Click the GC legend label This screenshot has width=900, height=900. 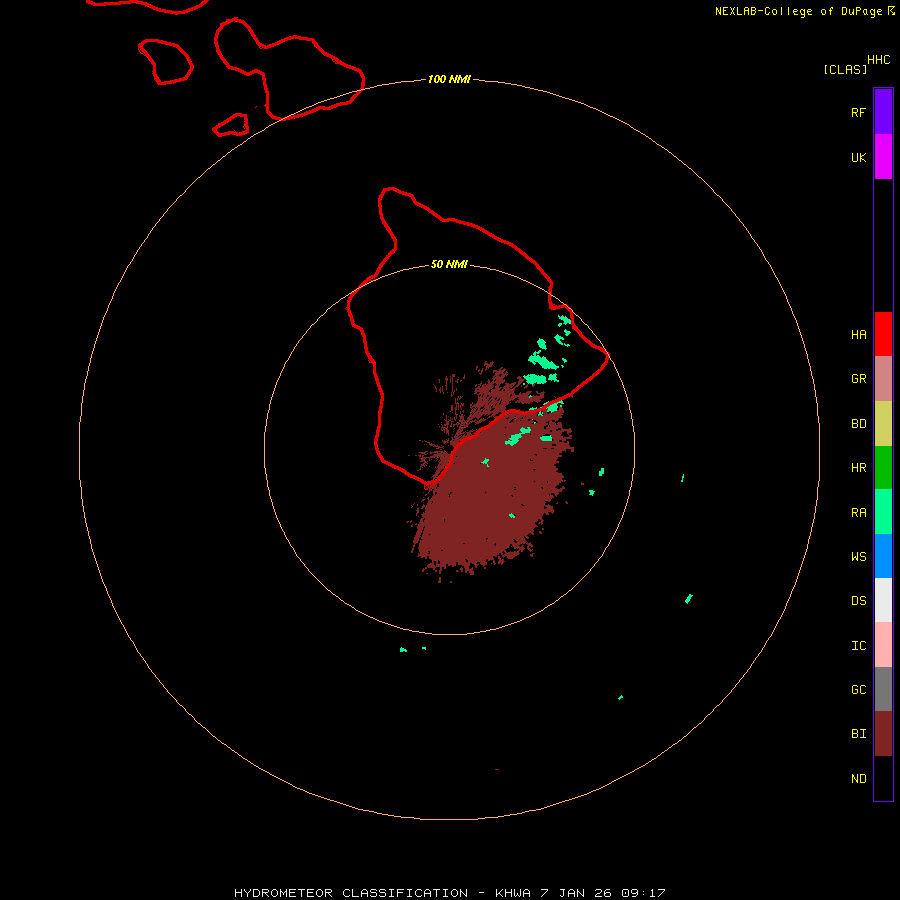[858, 689]
